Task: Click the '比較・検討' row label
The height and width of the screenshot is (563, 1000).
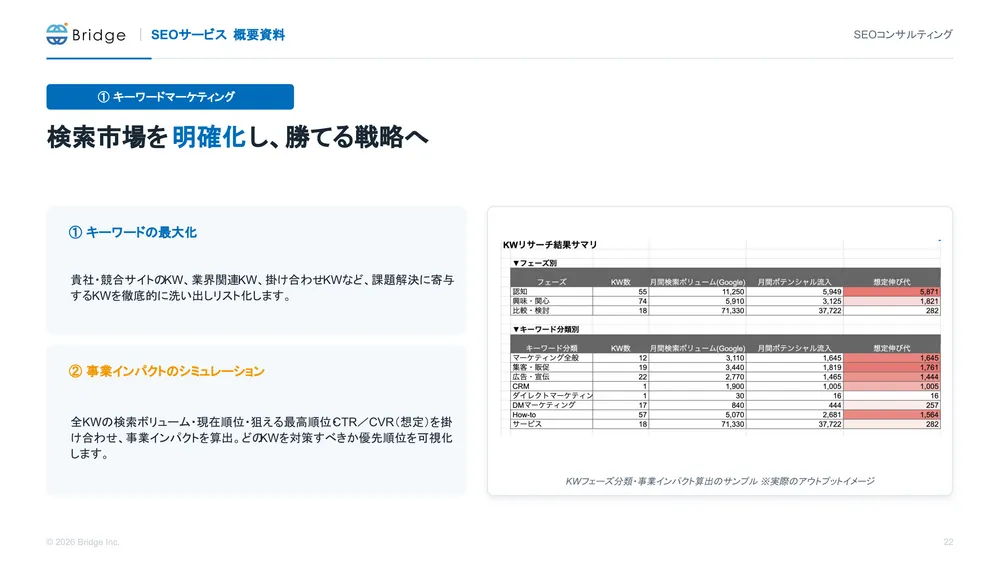Action: (531, 311)
